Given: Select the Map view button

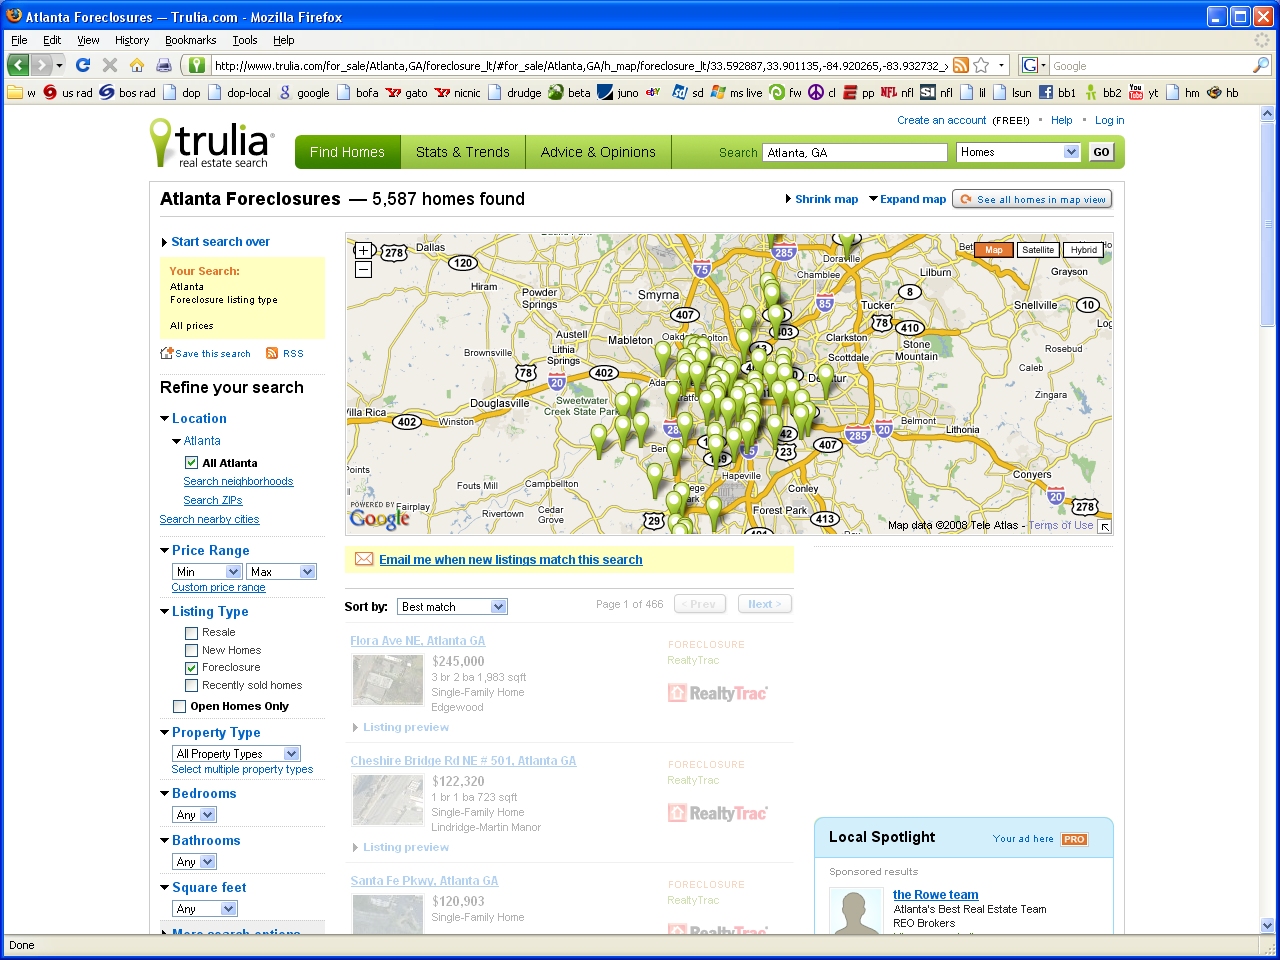Looking at the screenshot, I should (993, 250).
